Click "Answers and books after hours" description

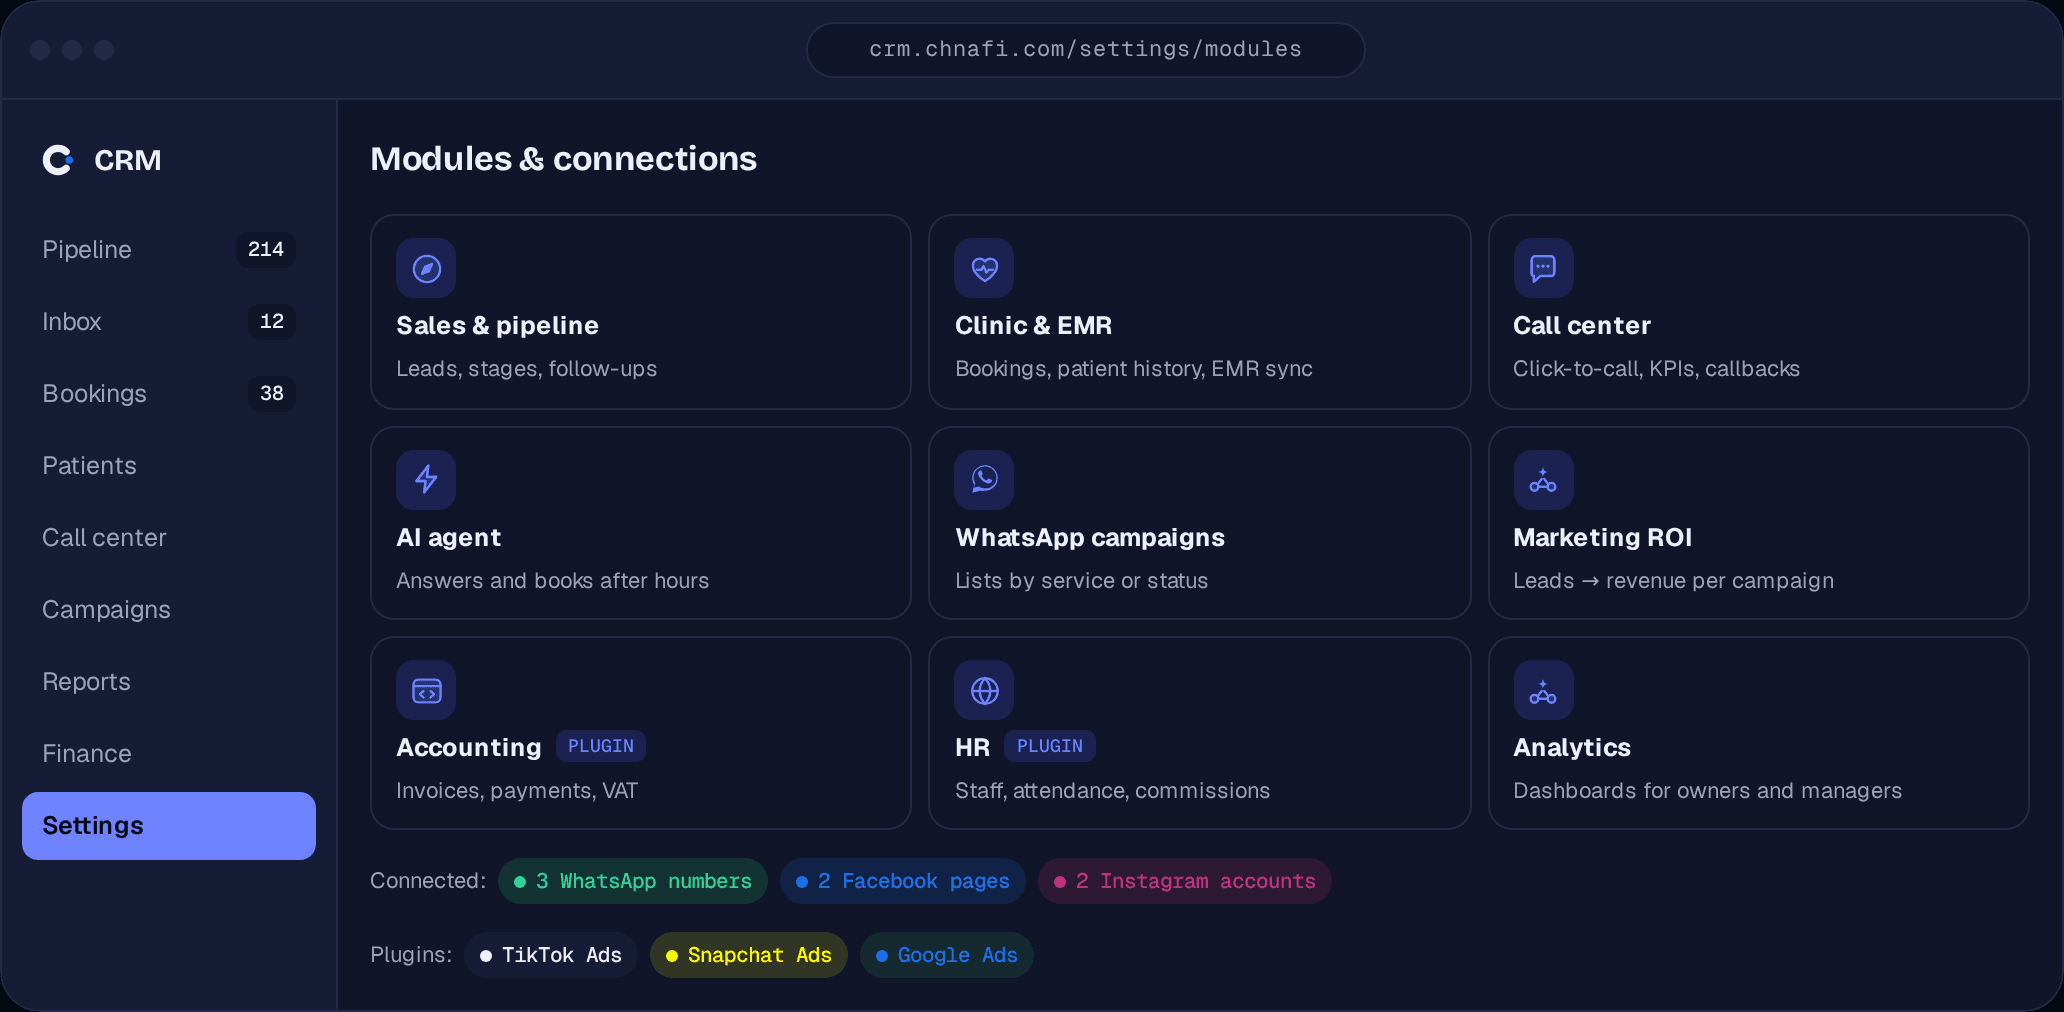(552, 580)
